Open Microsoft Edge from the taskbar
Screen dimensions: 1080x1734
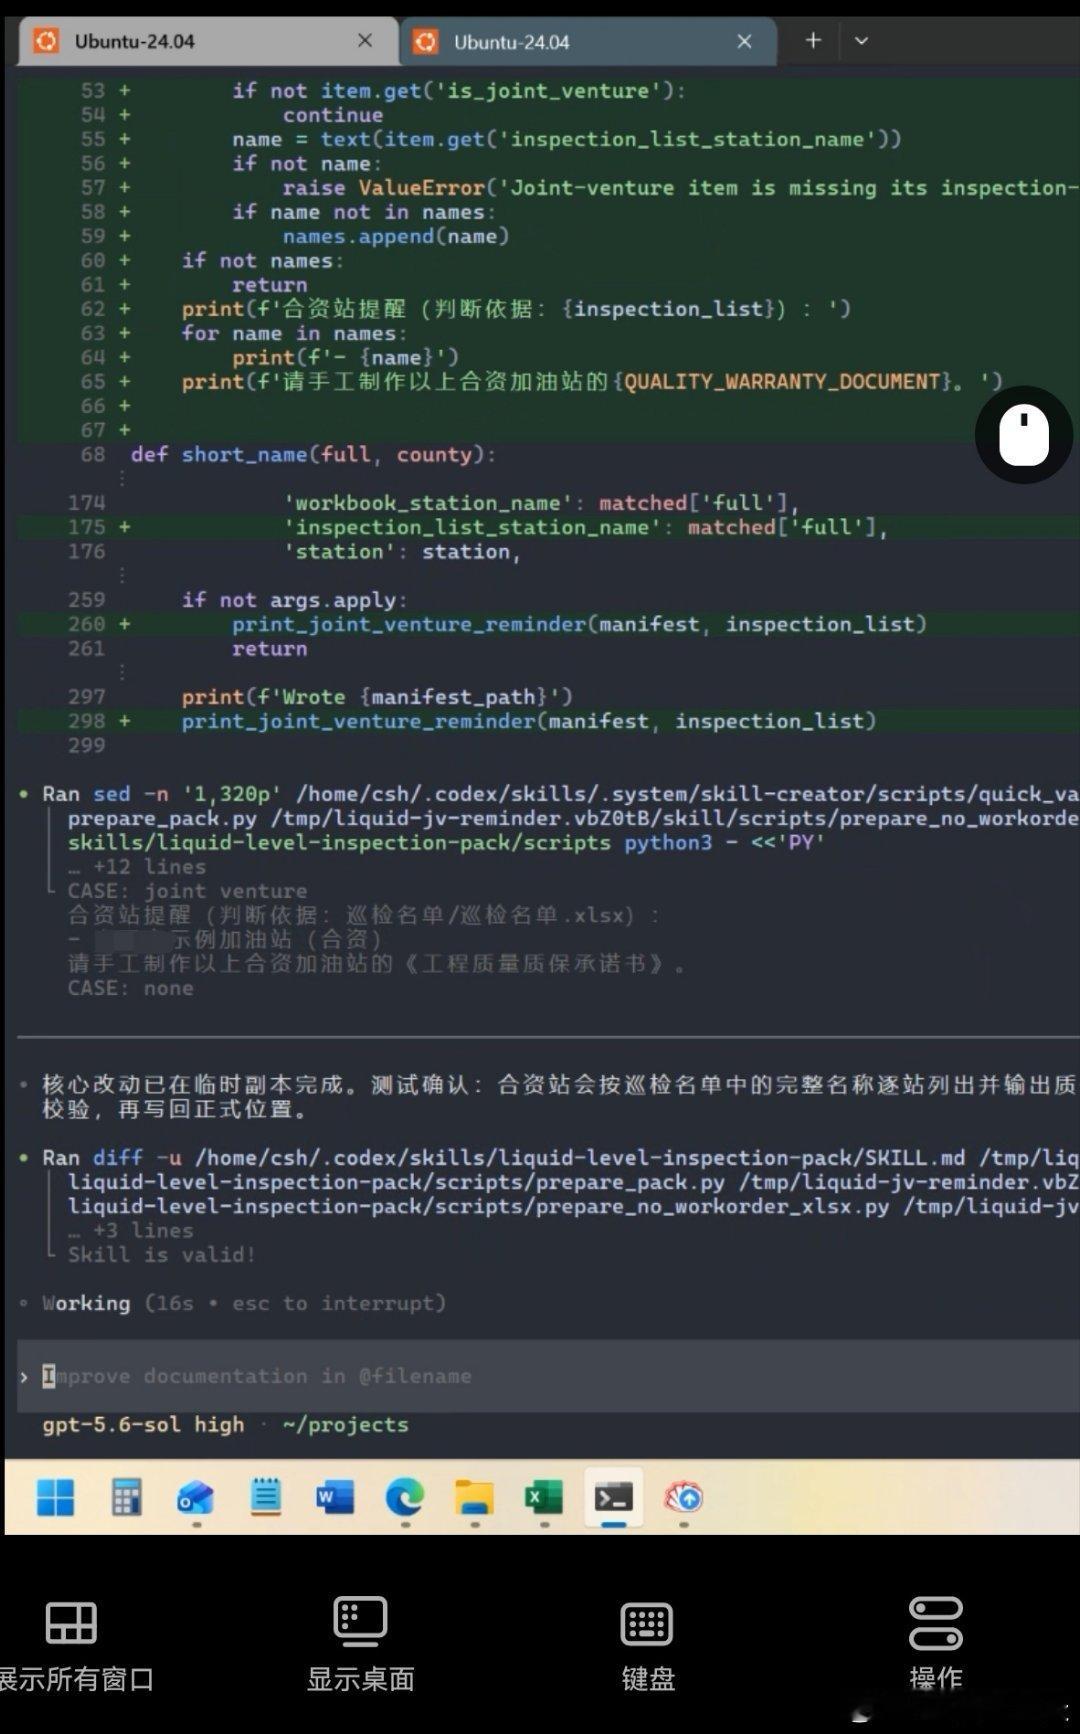coord(405,1497)
